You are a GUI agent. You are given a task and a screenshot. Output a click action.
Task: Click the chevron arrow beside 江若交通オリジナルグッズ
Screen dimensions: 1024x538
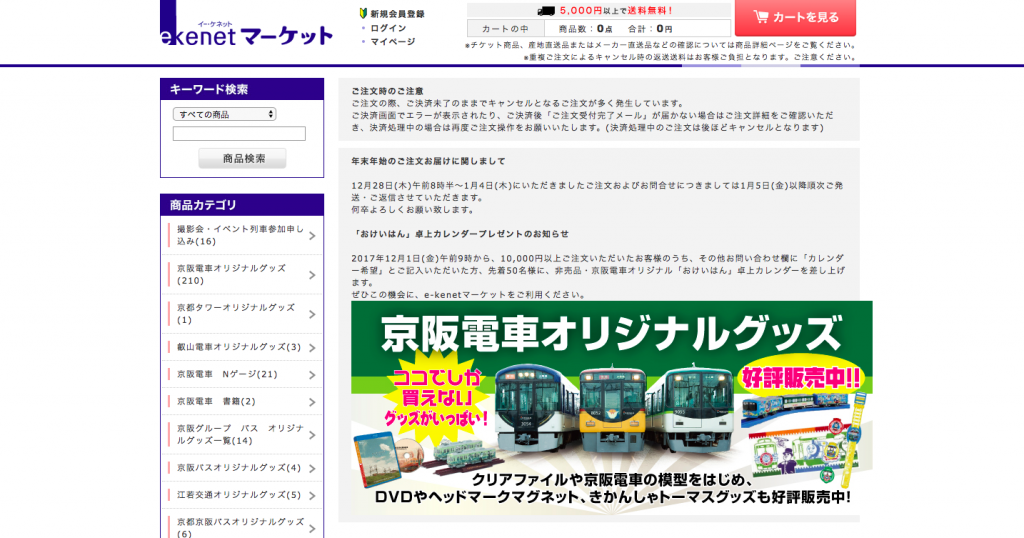(x=313, y=495)
